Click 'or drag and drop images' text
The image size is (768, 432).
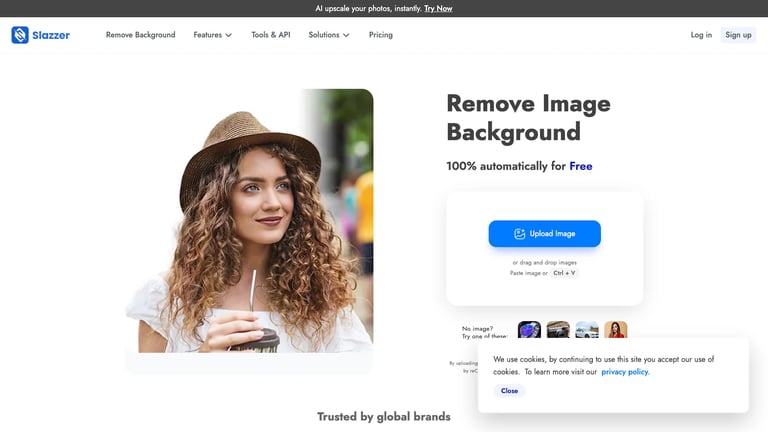click(x=544, y=263)
